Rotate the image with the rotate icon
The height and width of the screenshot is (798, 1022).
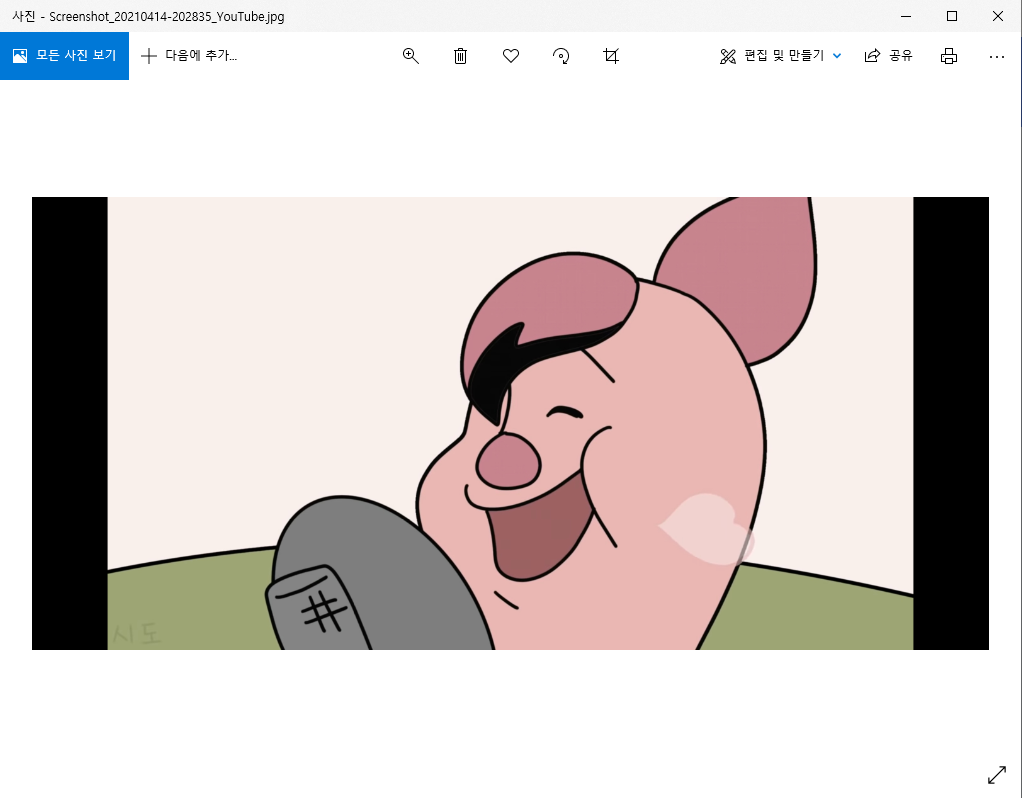pyautogui.click(x=561, y=56)
